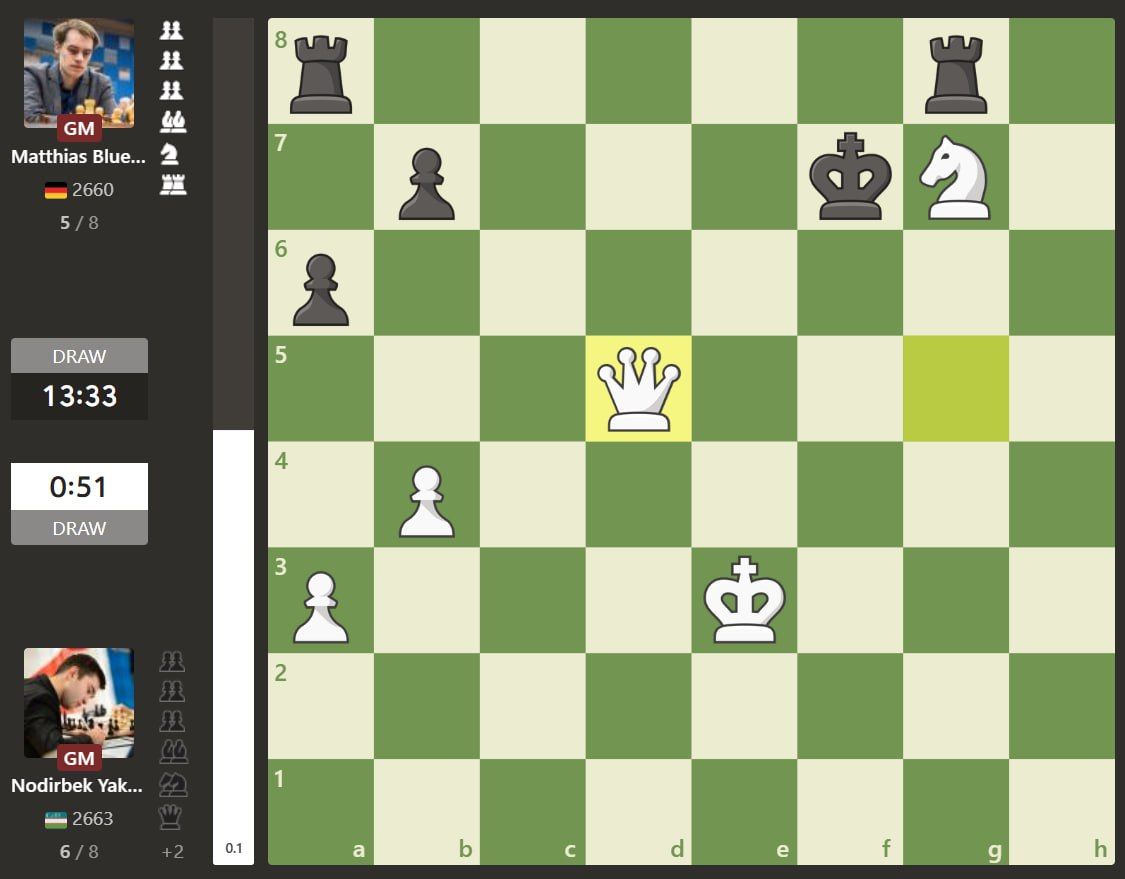Screen dimensions: 1125x879
Task: Click the +2 material advantage indicator
Action: (172, 852)
